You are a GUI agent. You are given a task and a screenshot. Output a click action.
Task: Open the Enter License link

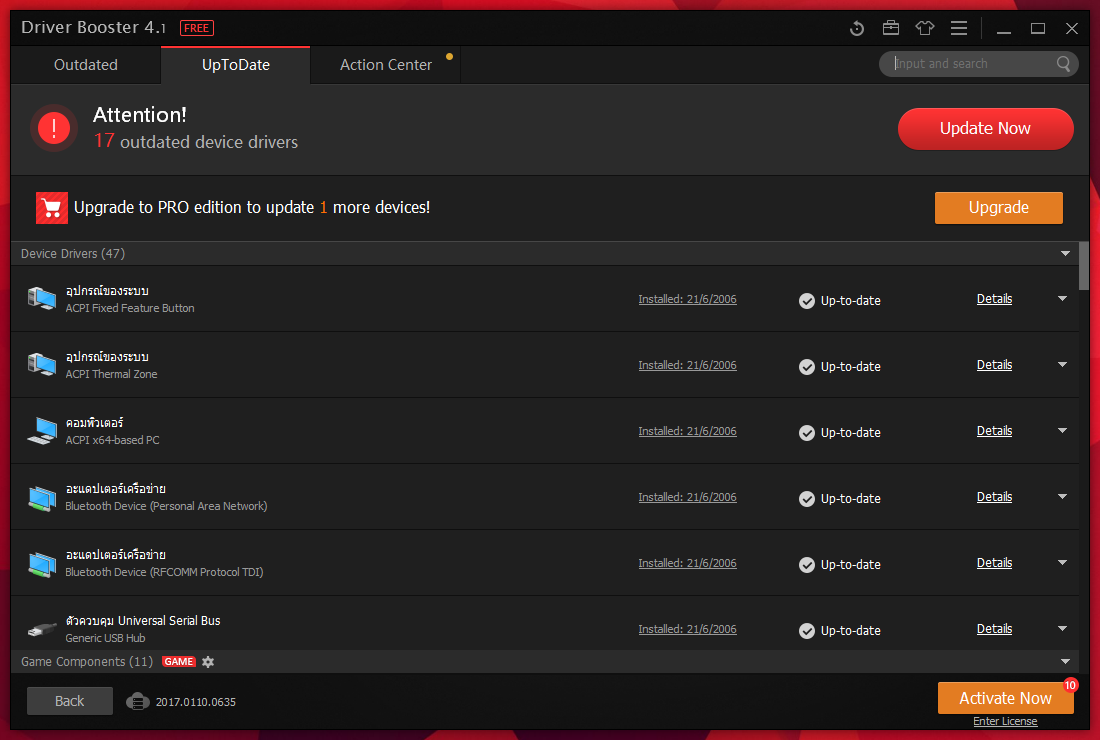pyautogui.click(x=1005, y=721)
